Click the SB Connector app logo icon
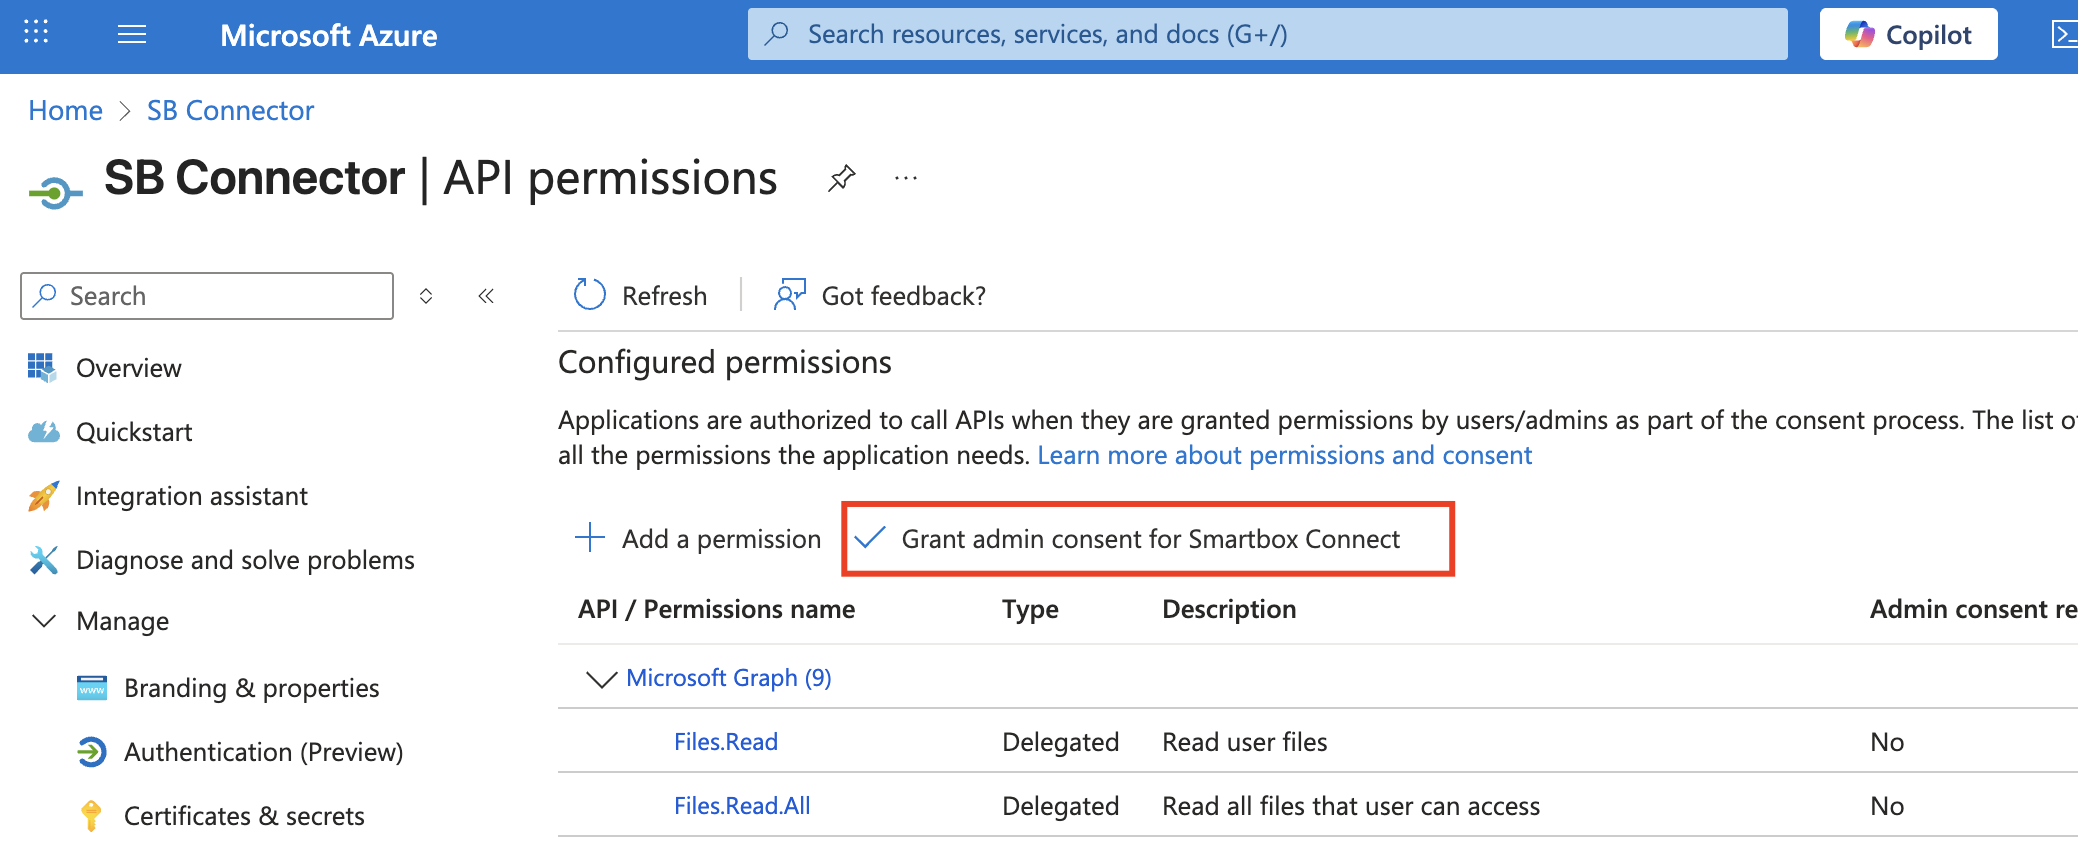Screen dimensions: 2078x858 coord(55,191)
